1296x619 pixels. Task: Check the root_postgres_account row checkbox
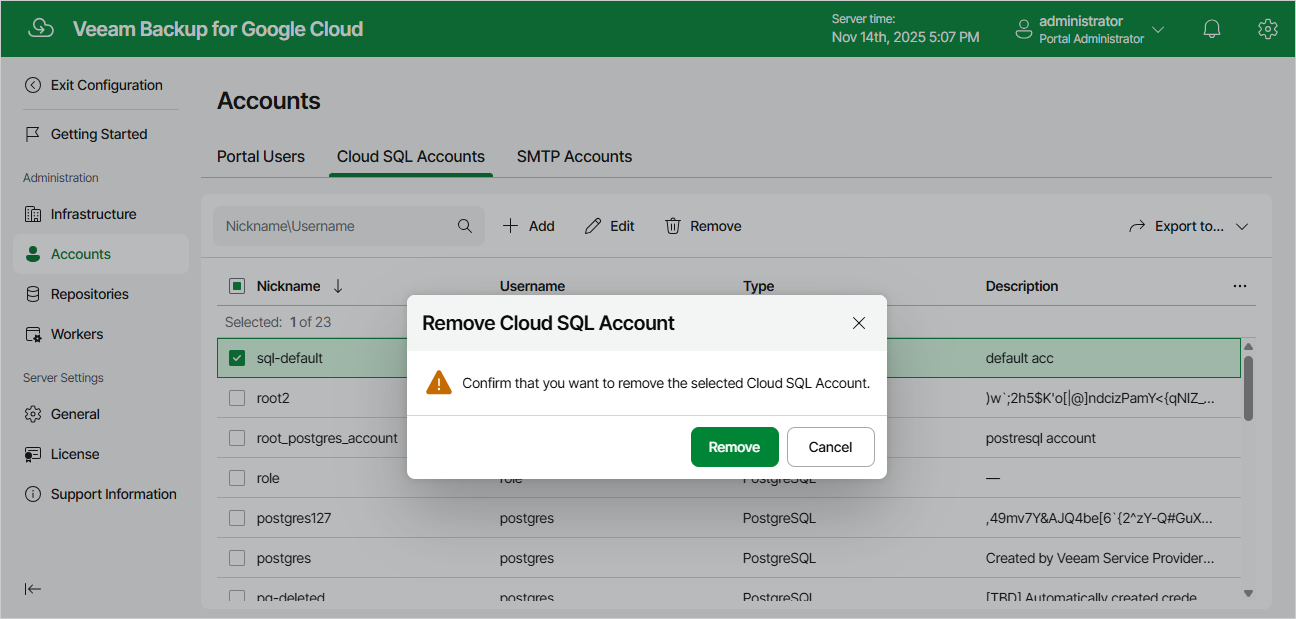(237, 438)
